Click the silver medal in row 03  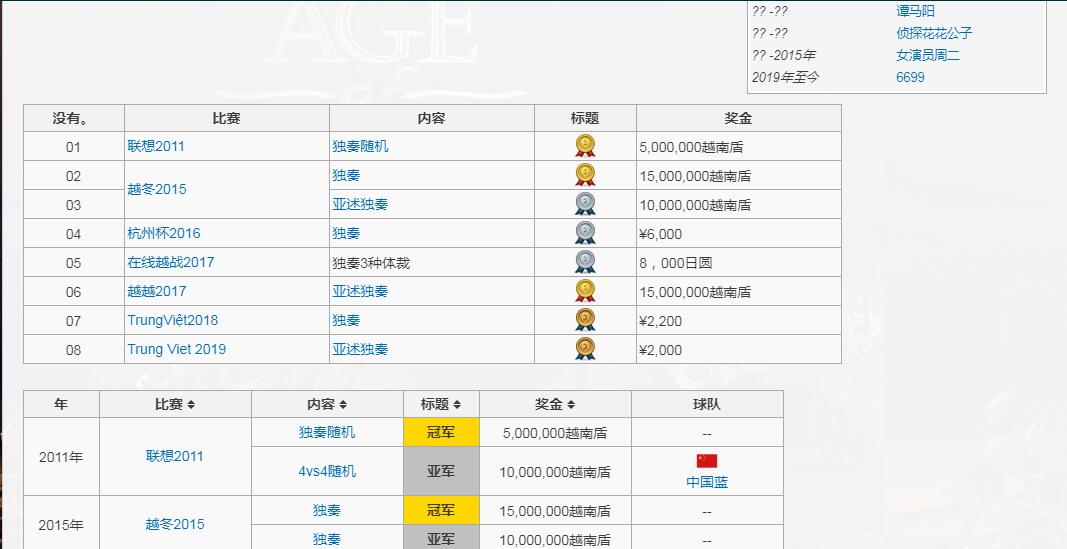[x=585, y=204]
